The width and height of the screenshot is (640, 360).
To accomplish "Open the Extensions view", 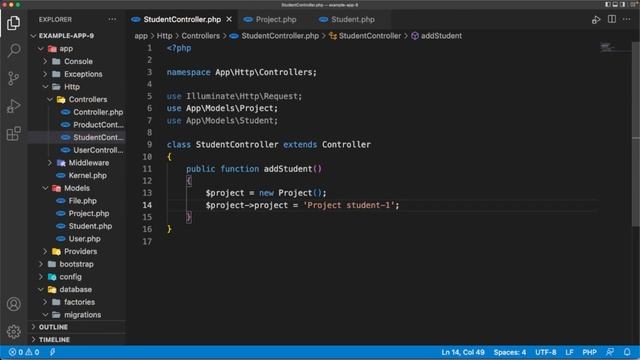I will pyautogui.click(x=13, y=133).
